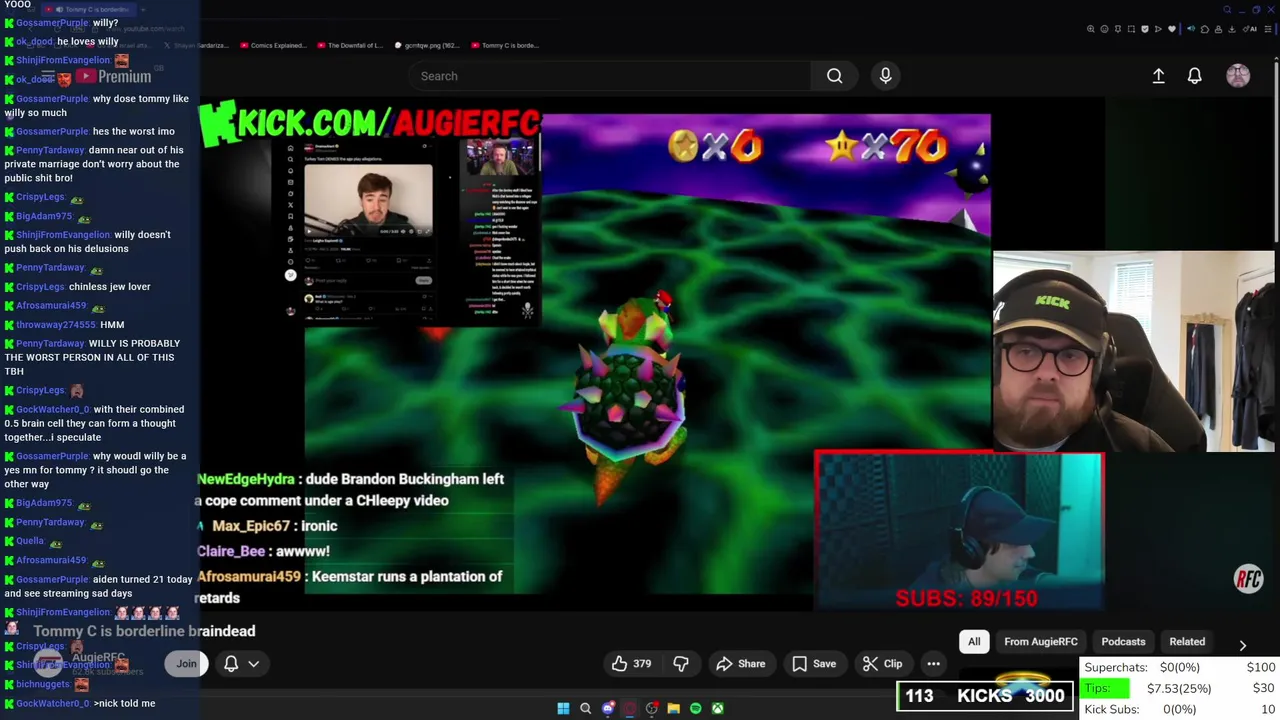The height and width of the screenshot is (720, 1280).
Task: Click the RFC channel watermark in video
Action: pos(1248,579)
